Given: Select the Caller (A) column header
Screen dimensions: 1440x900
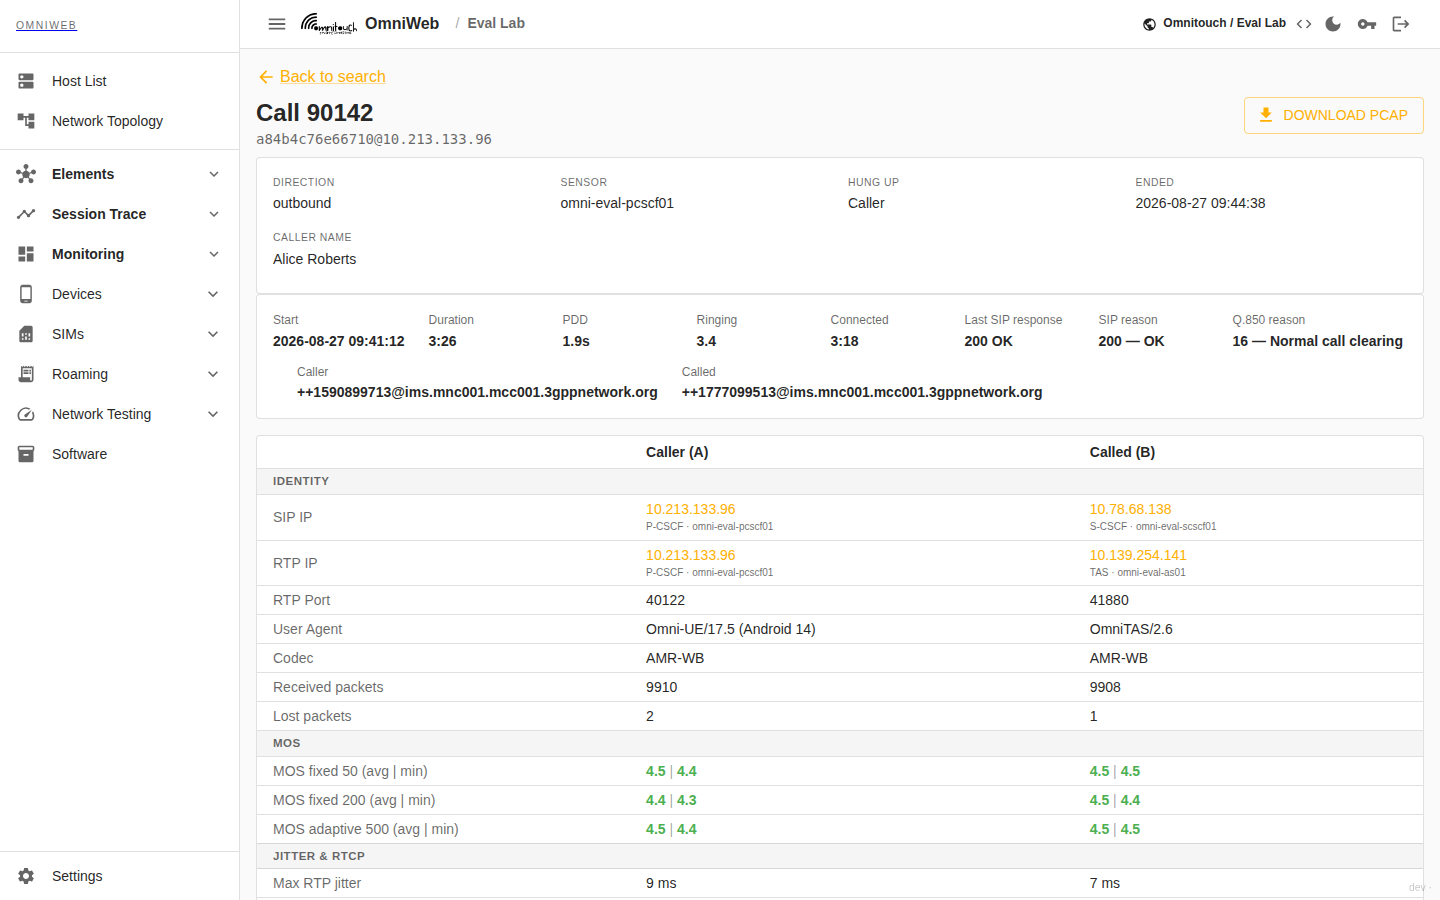Looking at the screenshot, I should coord(677,452).
